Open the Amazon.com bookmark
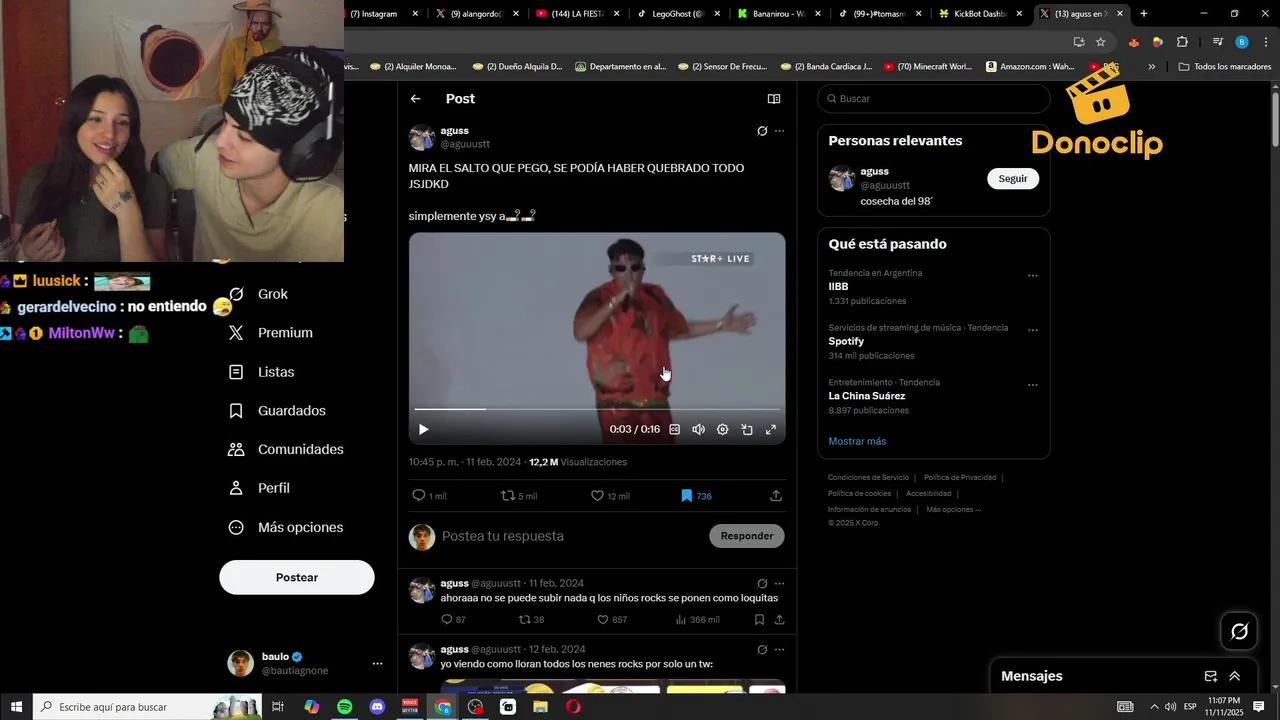The width and height of the screenshot is (1280, 720). [x=1030, y=67]
